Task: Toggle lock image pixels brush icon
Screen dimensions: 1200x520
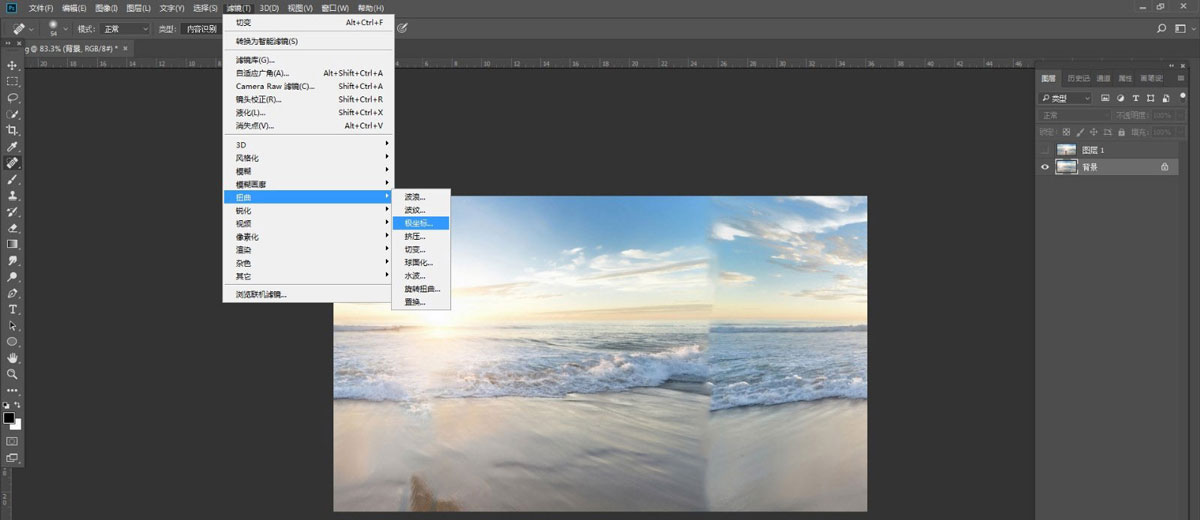Action: point(1081,132)
